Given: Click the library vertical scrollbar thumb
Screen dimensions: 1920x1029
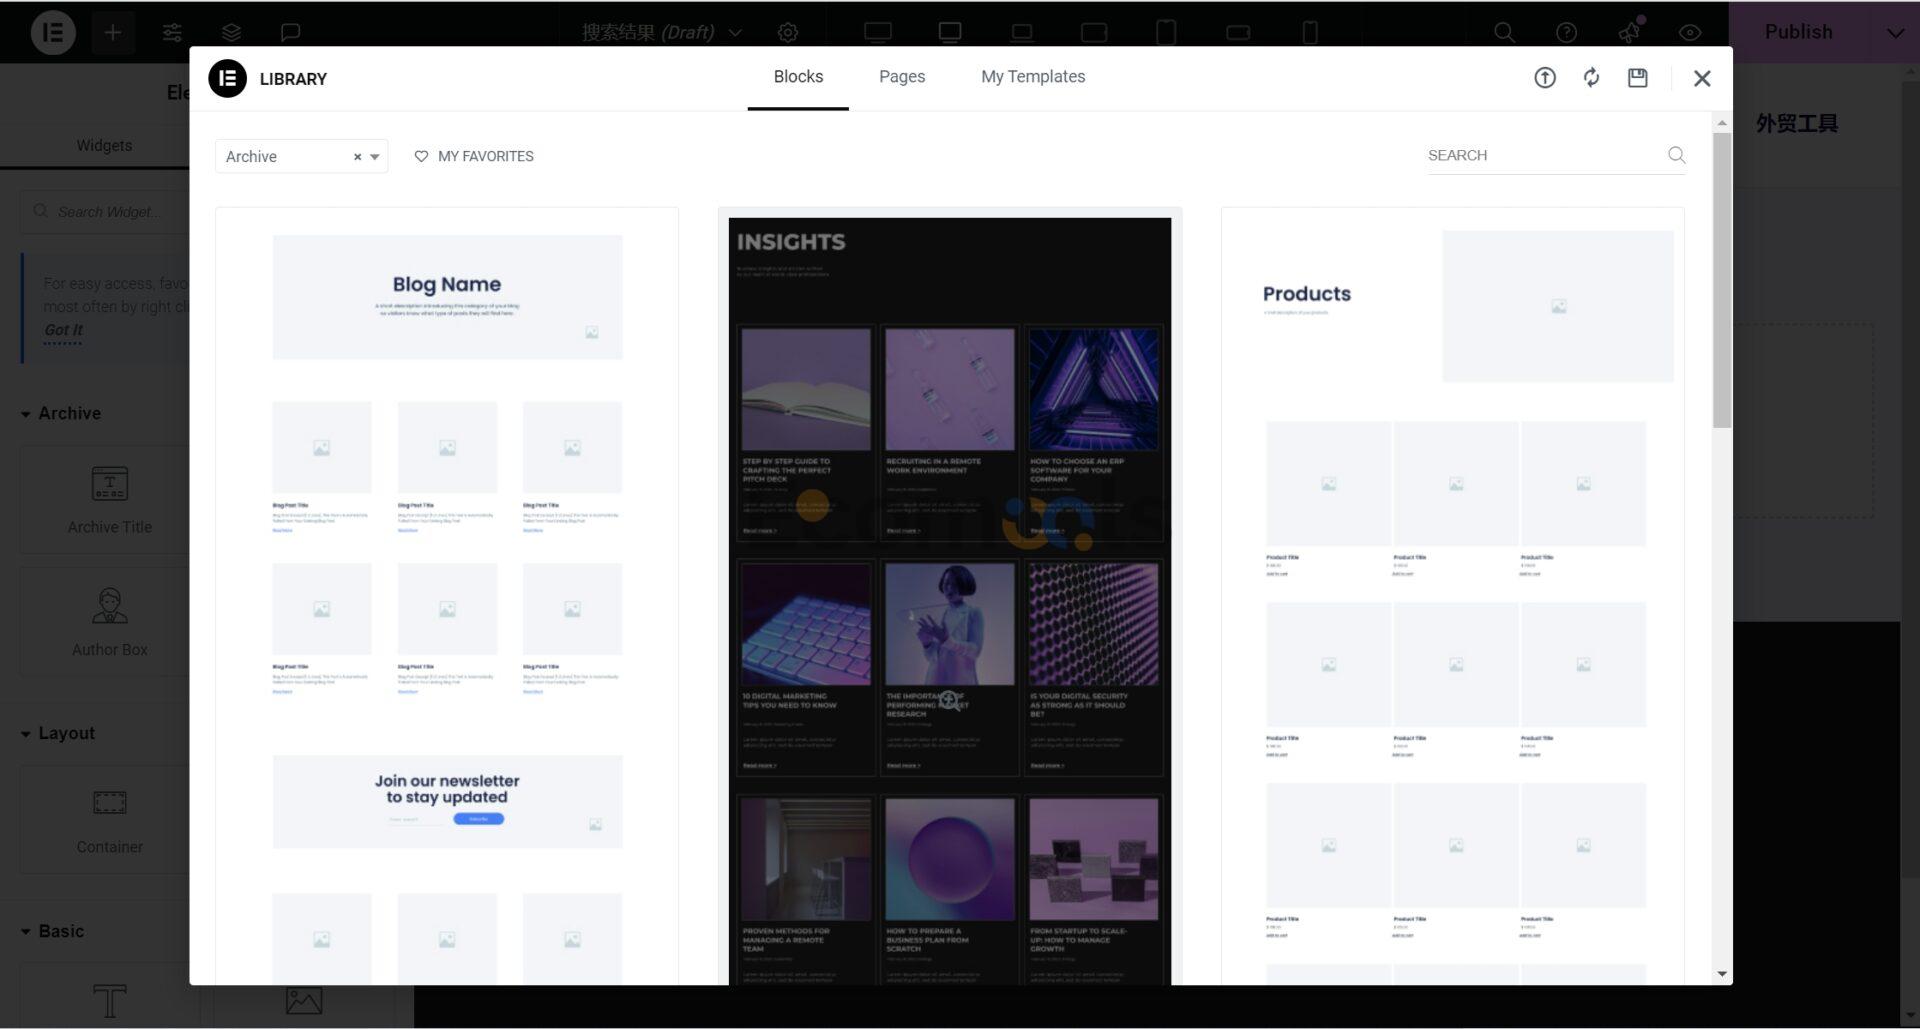Looking at the screenshot, I should click(1722, 280).
